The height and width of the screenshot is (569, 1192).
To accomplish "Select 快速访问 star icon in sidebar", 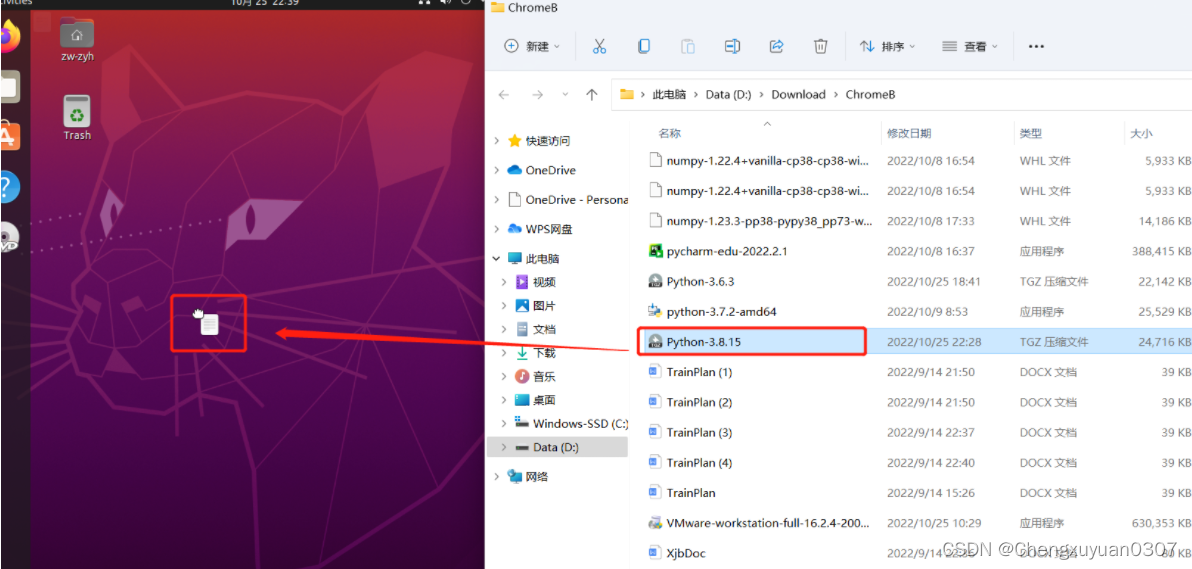I will 515,141.
